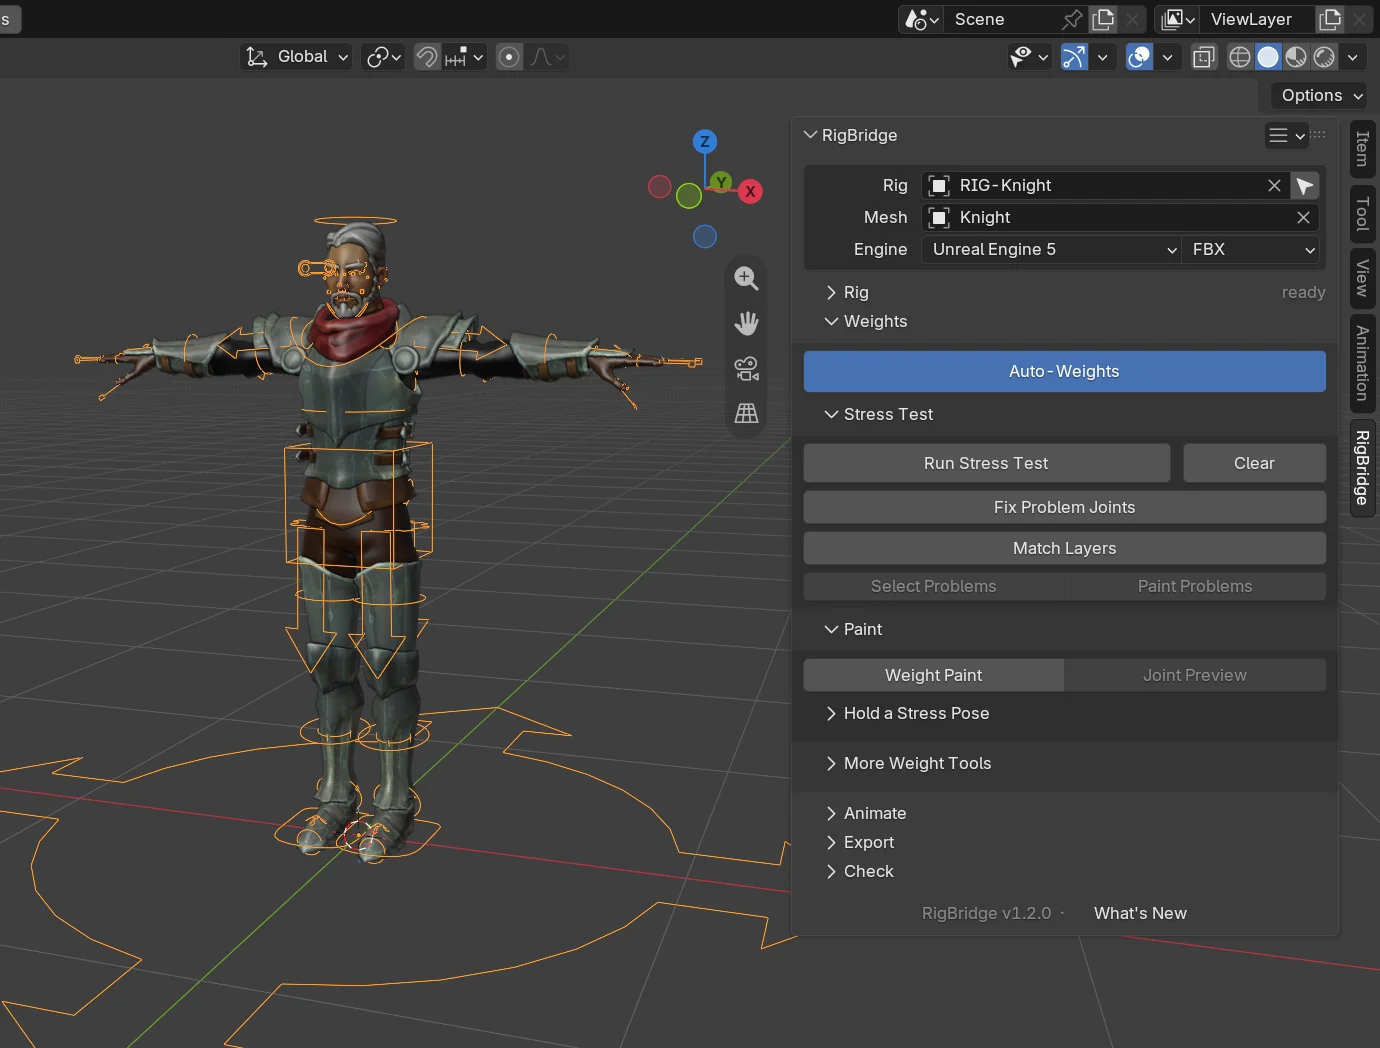This screenshot has width=1380, height=1048.
Task: Click the X axis on navigation gizmo
Action: pos(750,192)
